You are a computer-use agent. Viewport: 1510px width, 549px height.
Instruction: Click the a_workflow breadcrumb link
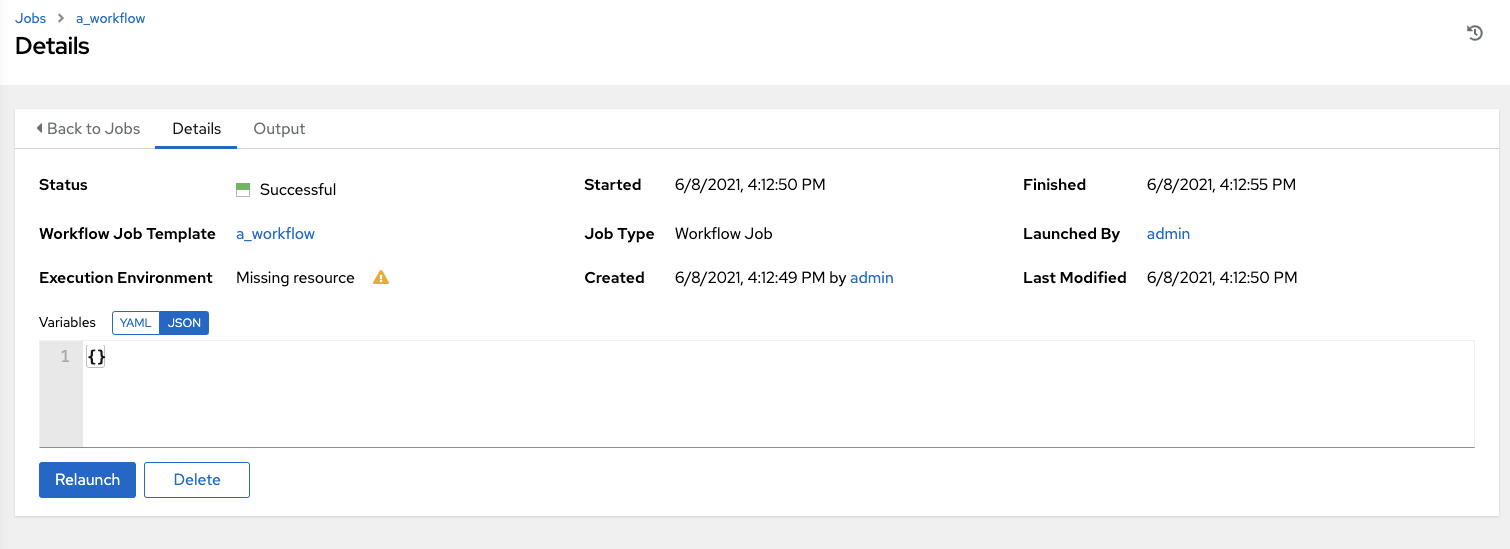[110, 18]
